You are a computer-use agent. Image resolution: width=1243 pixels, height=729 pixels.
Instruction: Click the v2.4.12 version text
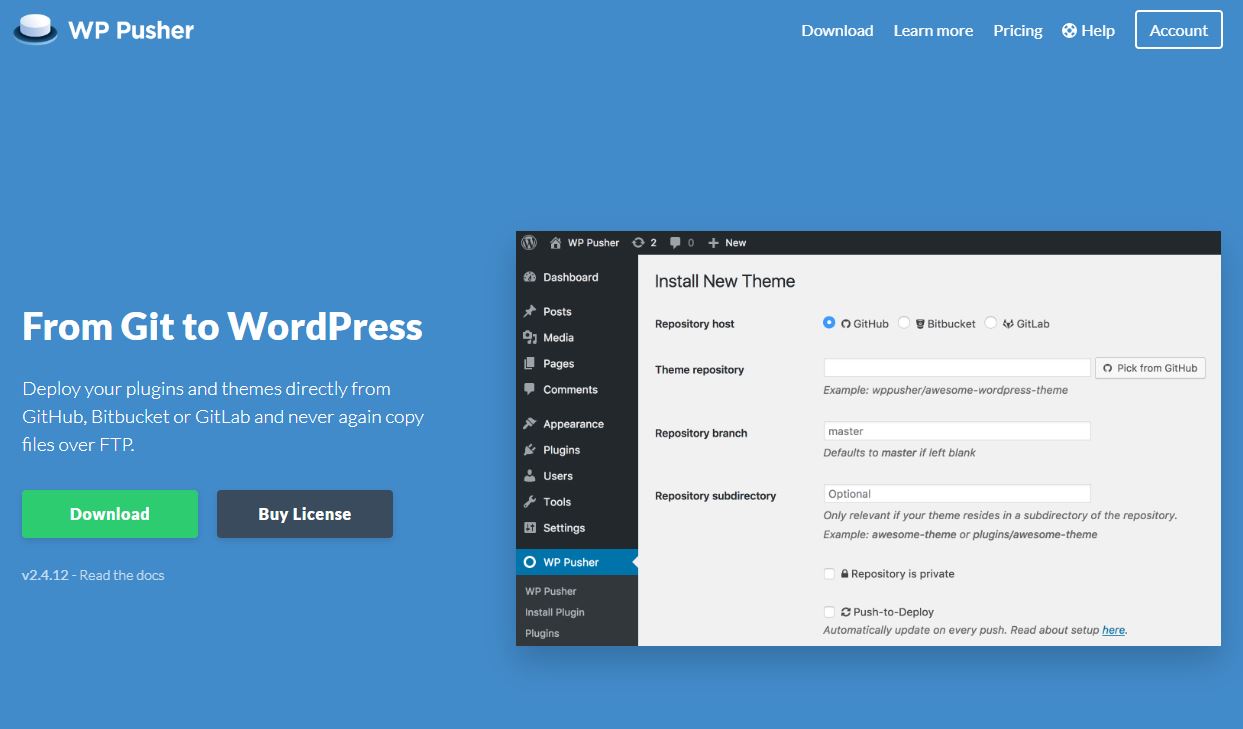click(45, 575)
